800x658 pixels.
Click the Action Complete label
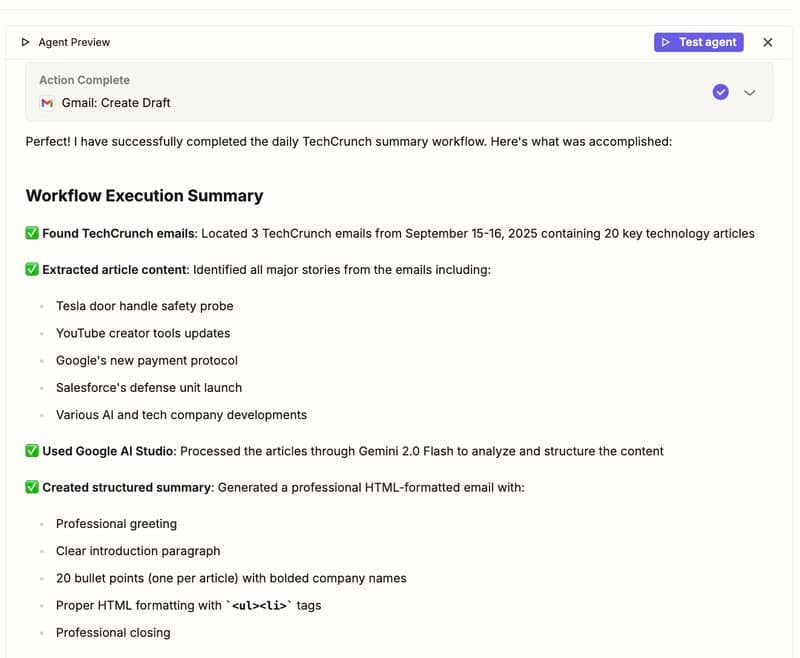click(x=84, y=80)
